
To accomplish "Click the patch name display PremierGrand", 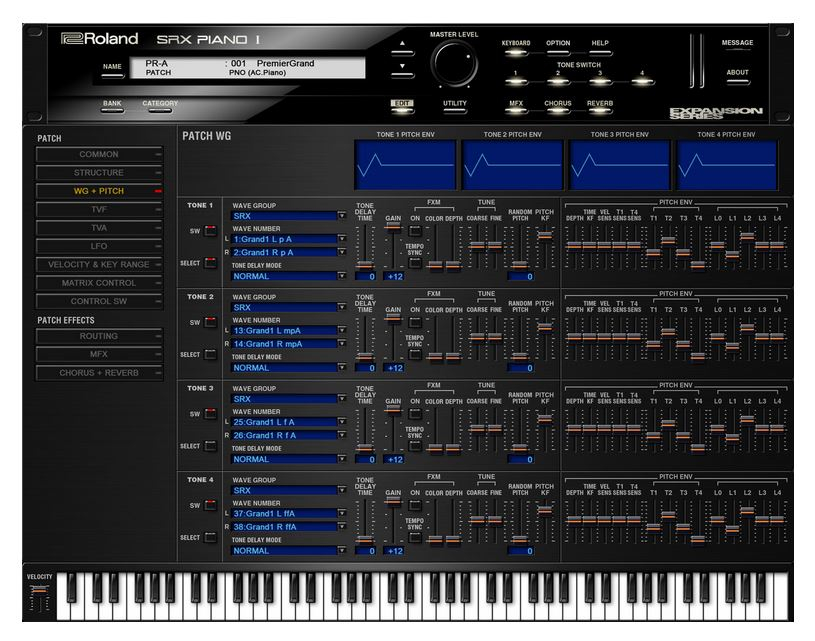I will [285, 63].
